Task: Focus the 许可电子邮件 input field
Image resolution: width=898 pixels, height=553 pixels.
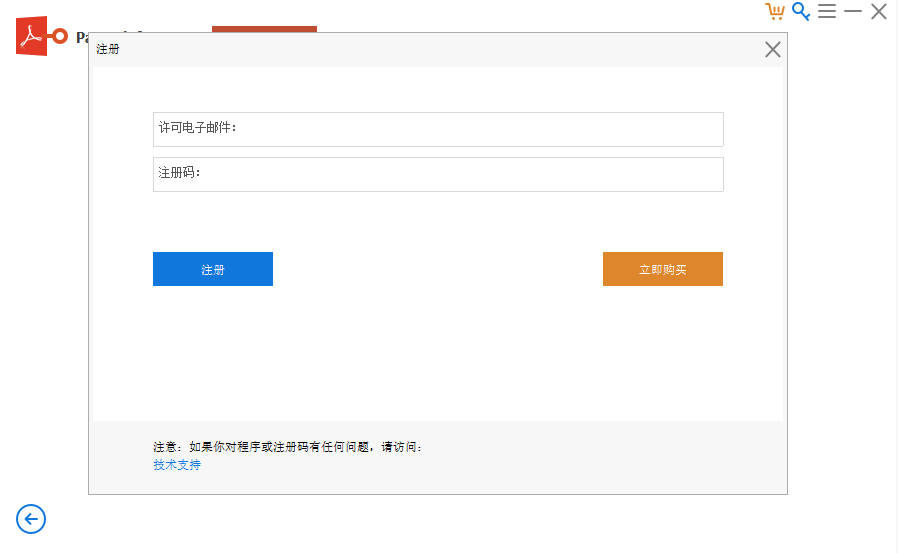Action: point(438,129)
